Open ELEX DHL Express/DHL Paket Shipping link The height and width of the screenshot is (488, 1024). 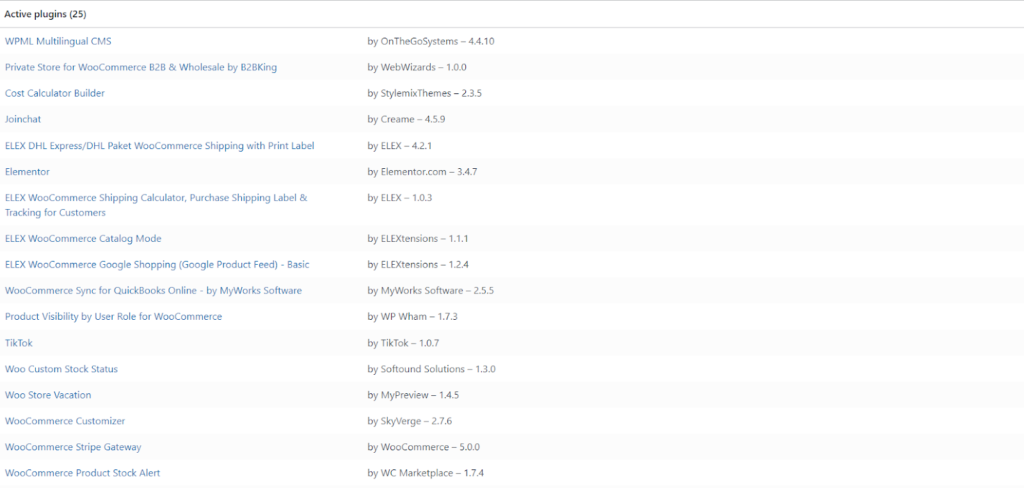click(159, 145)
